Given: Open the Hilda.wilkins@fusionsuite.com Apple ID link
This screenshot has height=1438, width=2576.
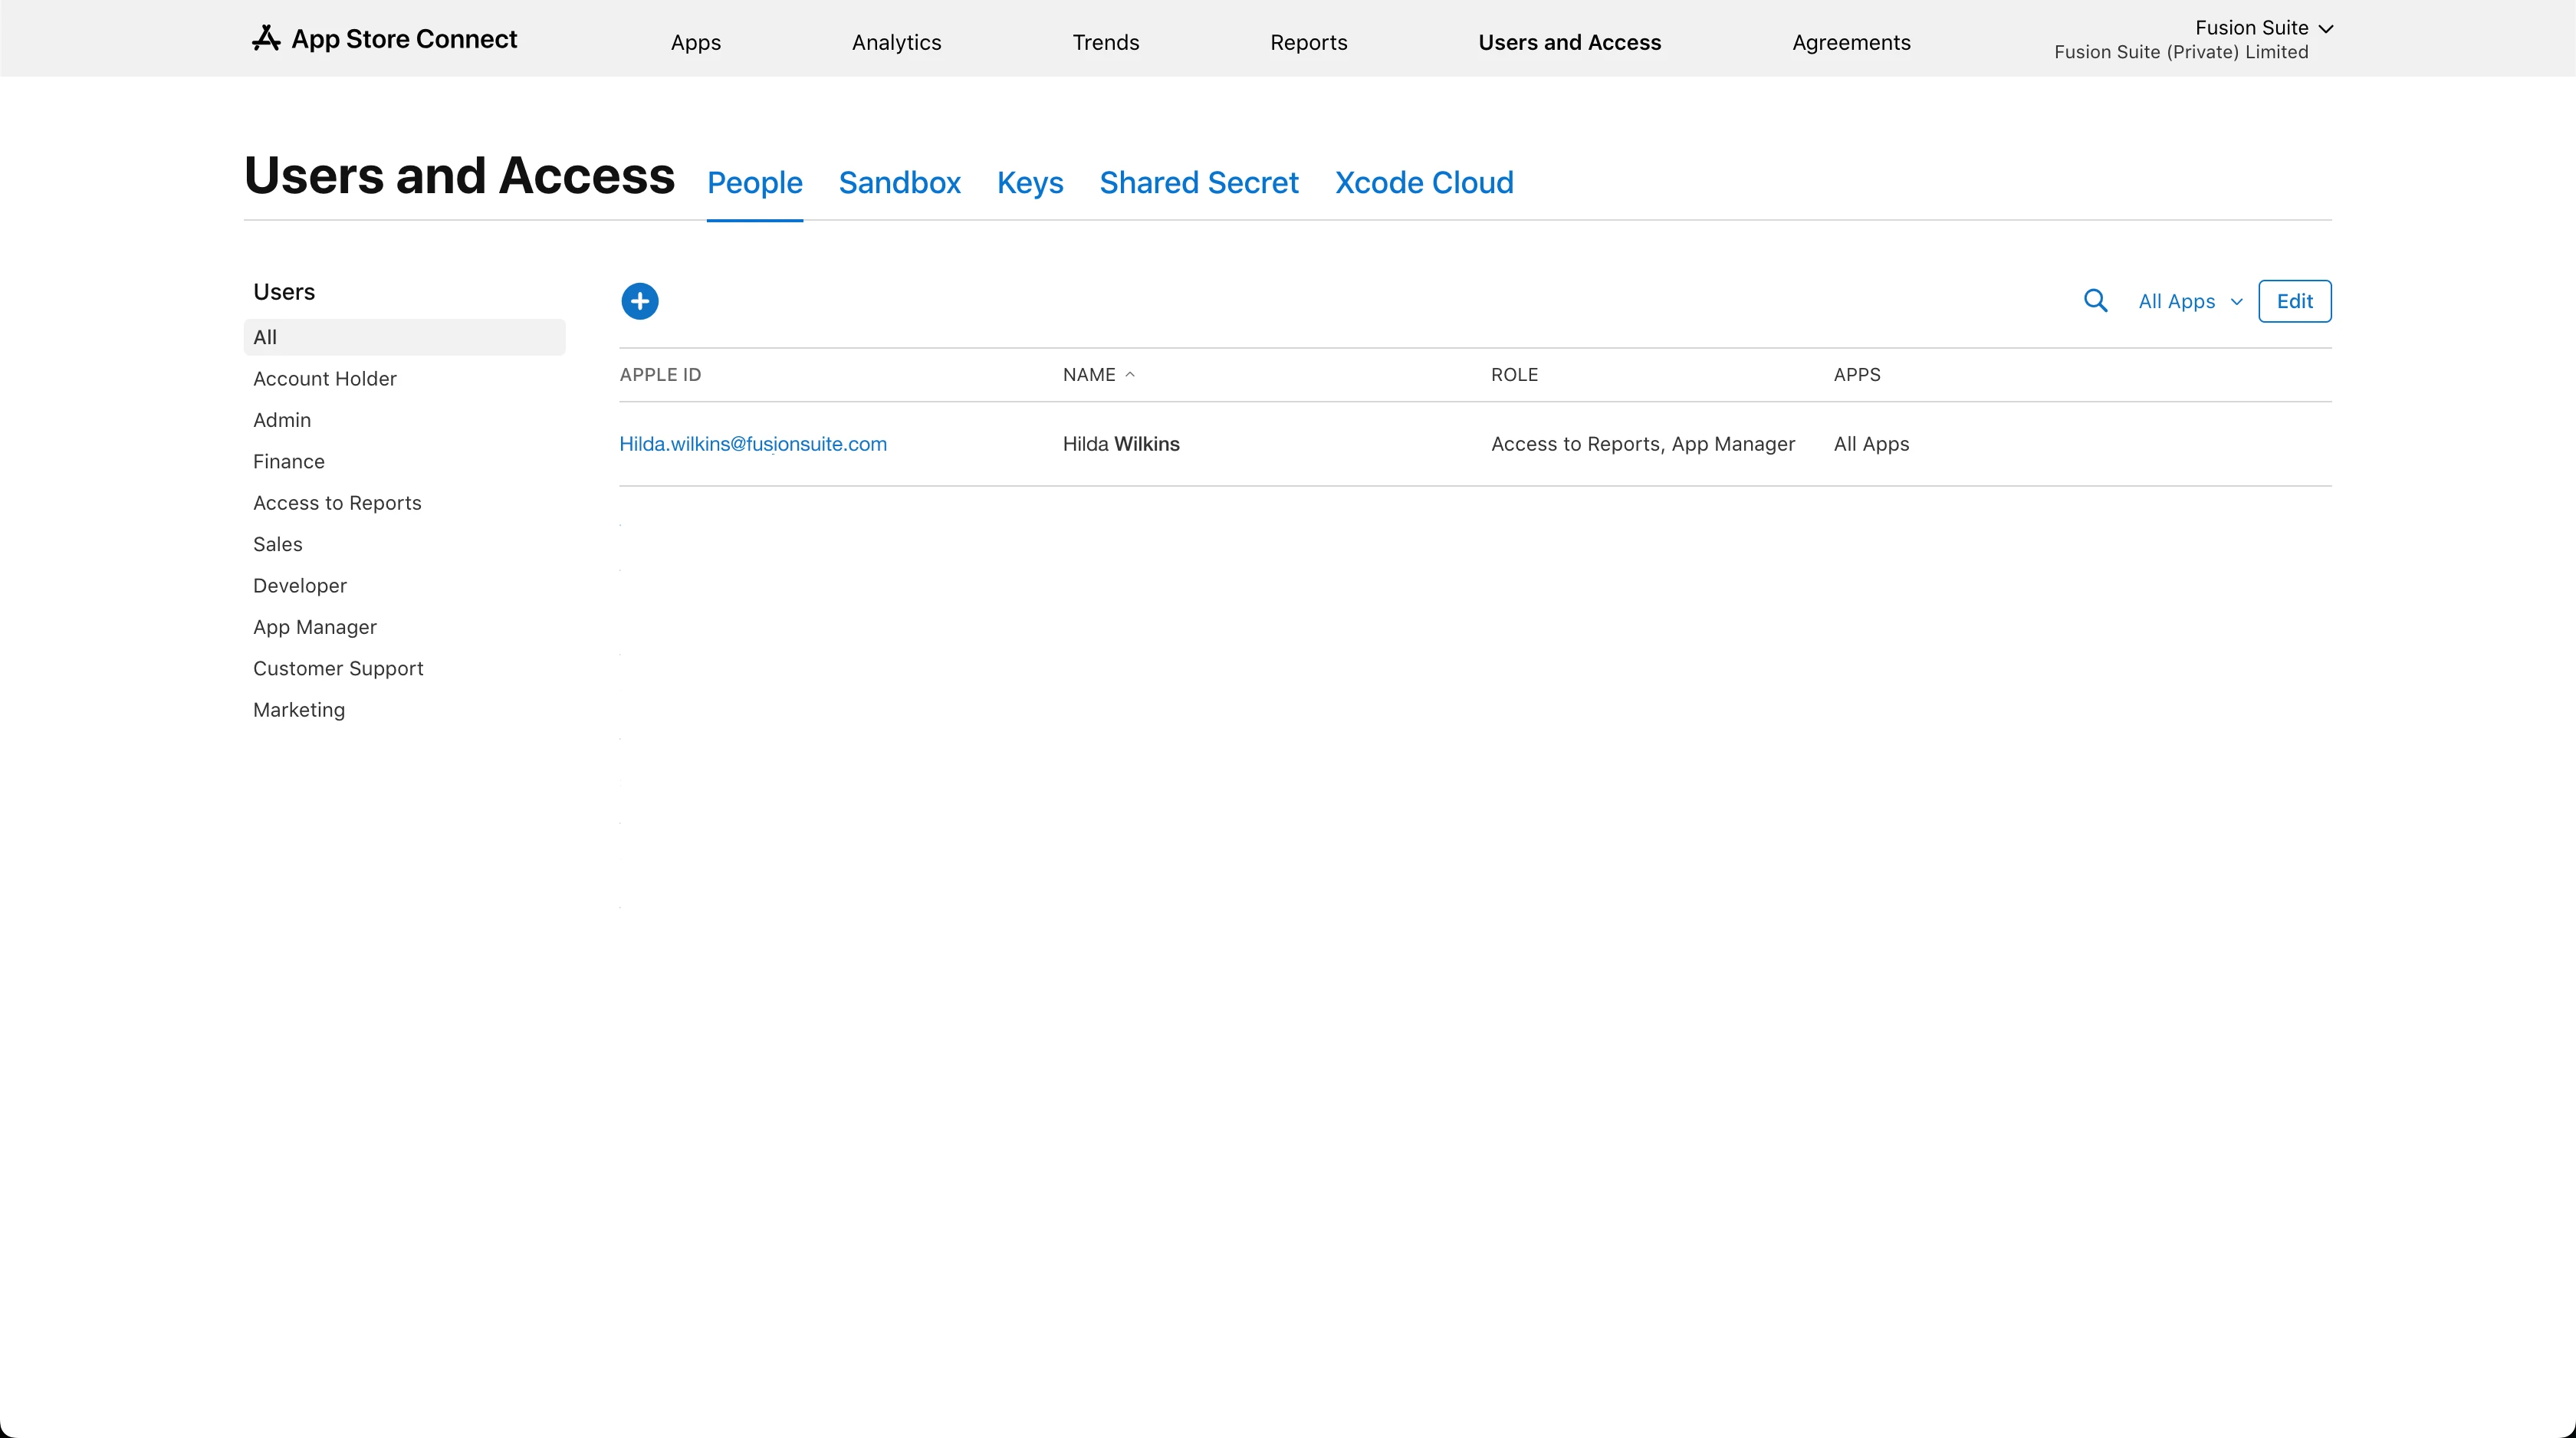Looking at the screenshot, I should (x=752, y=444).
